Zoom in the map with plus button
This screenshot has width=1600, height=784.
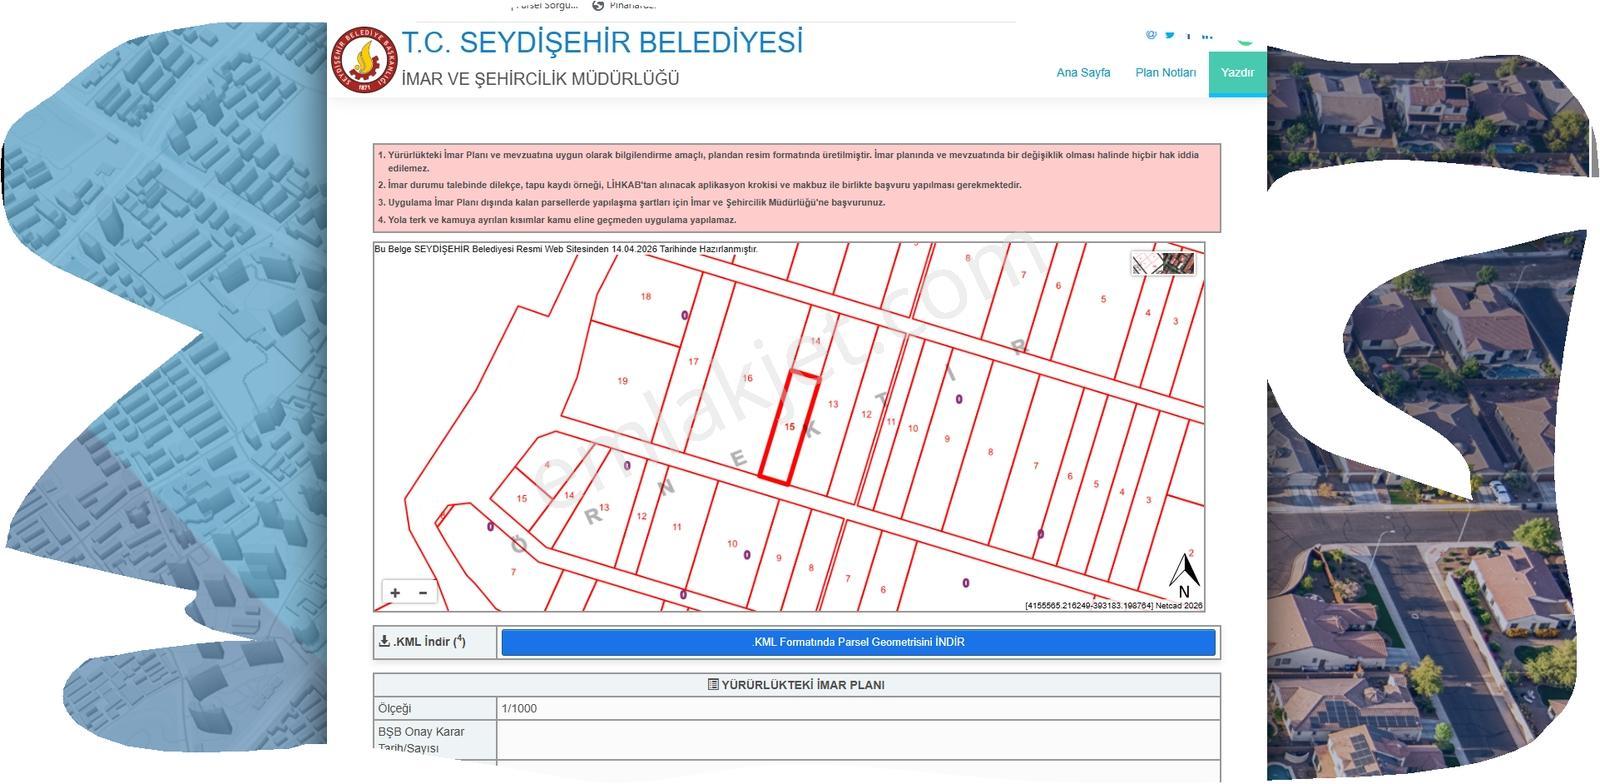(x=395, y=593)
